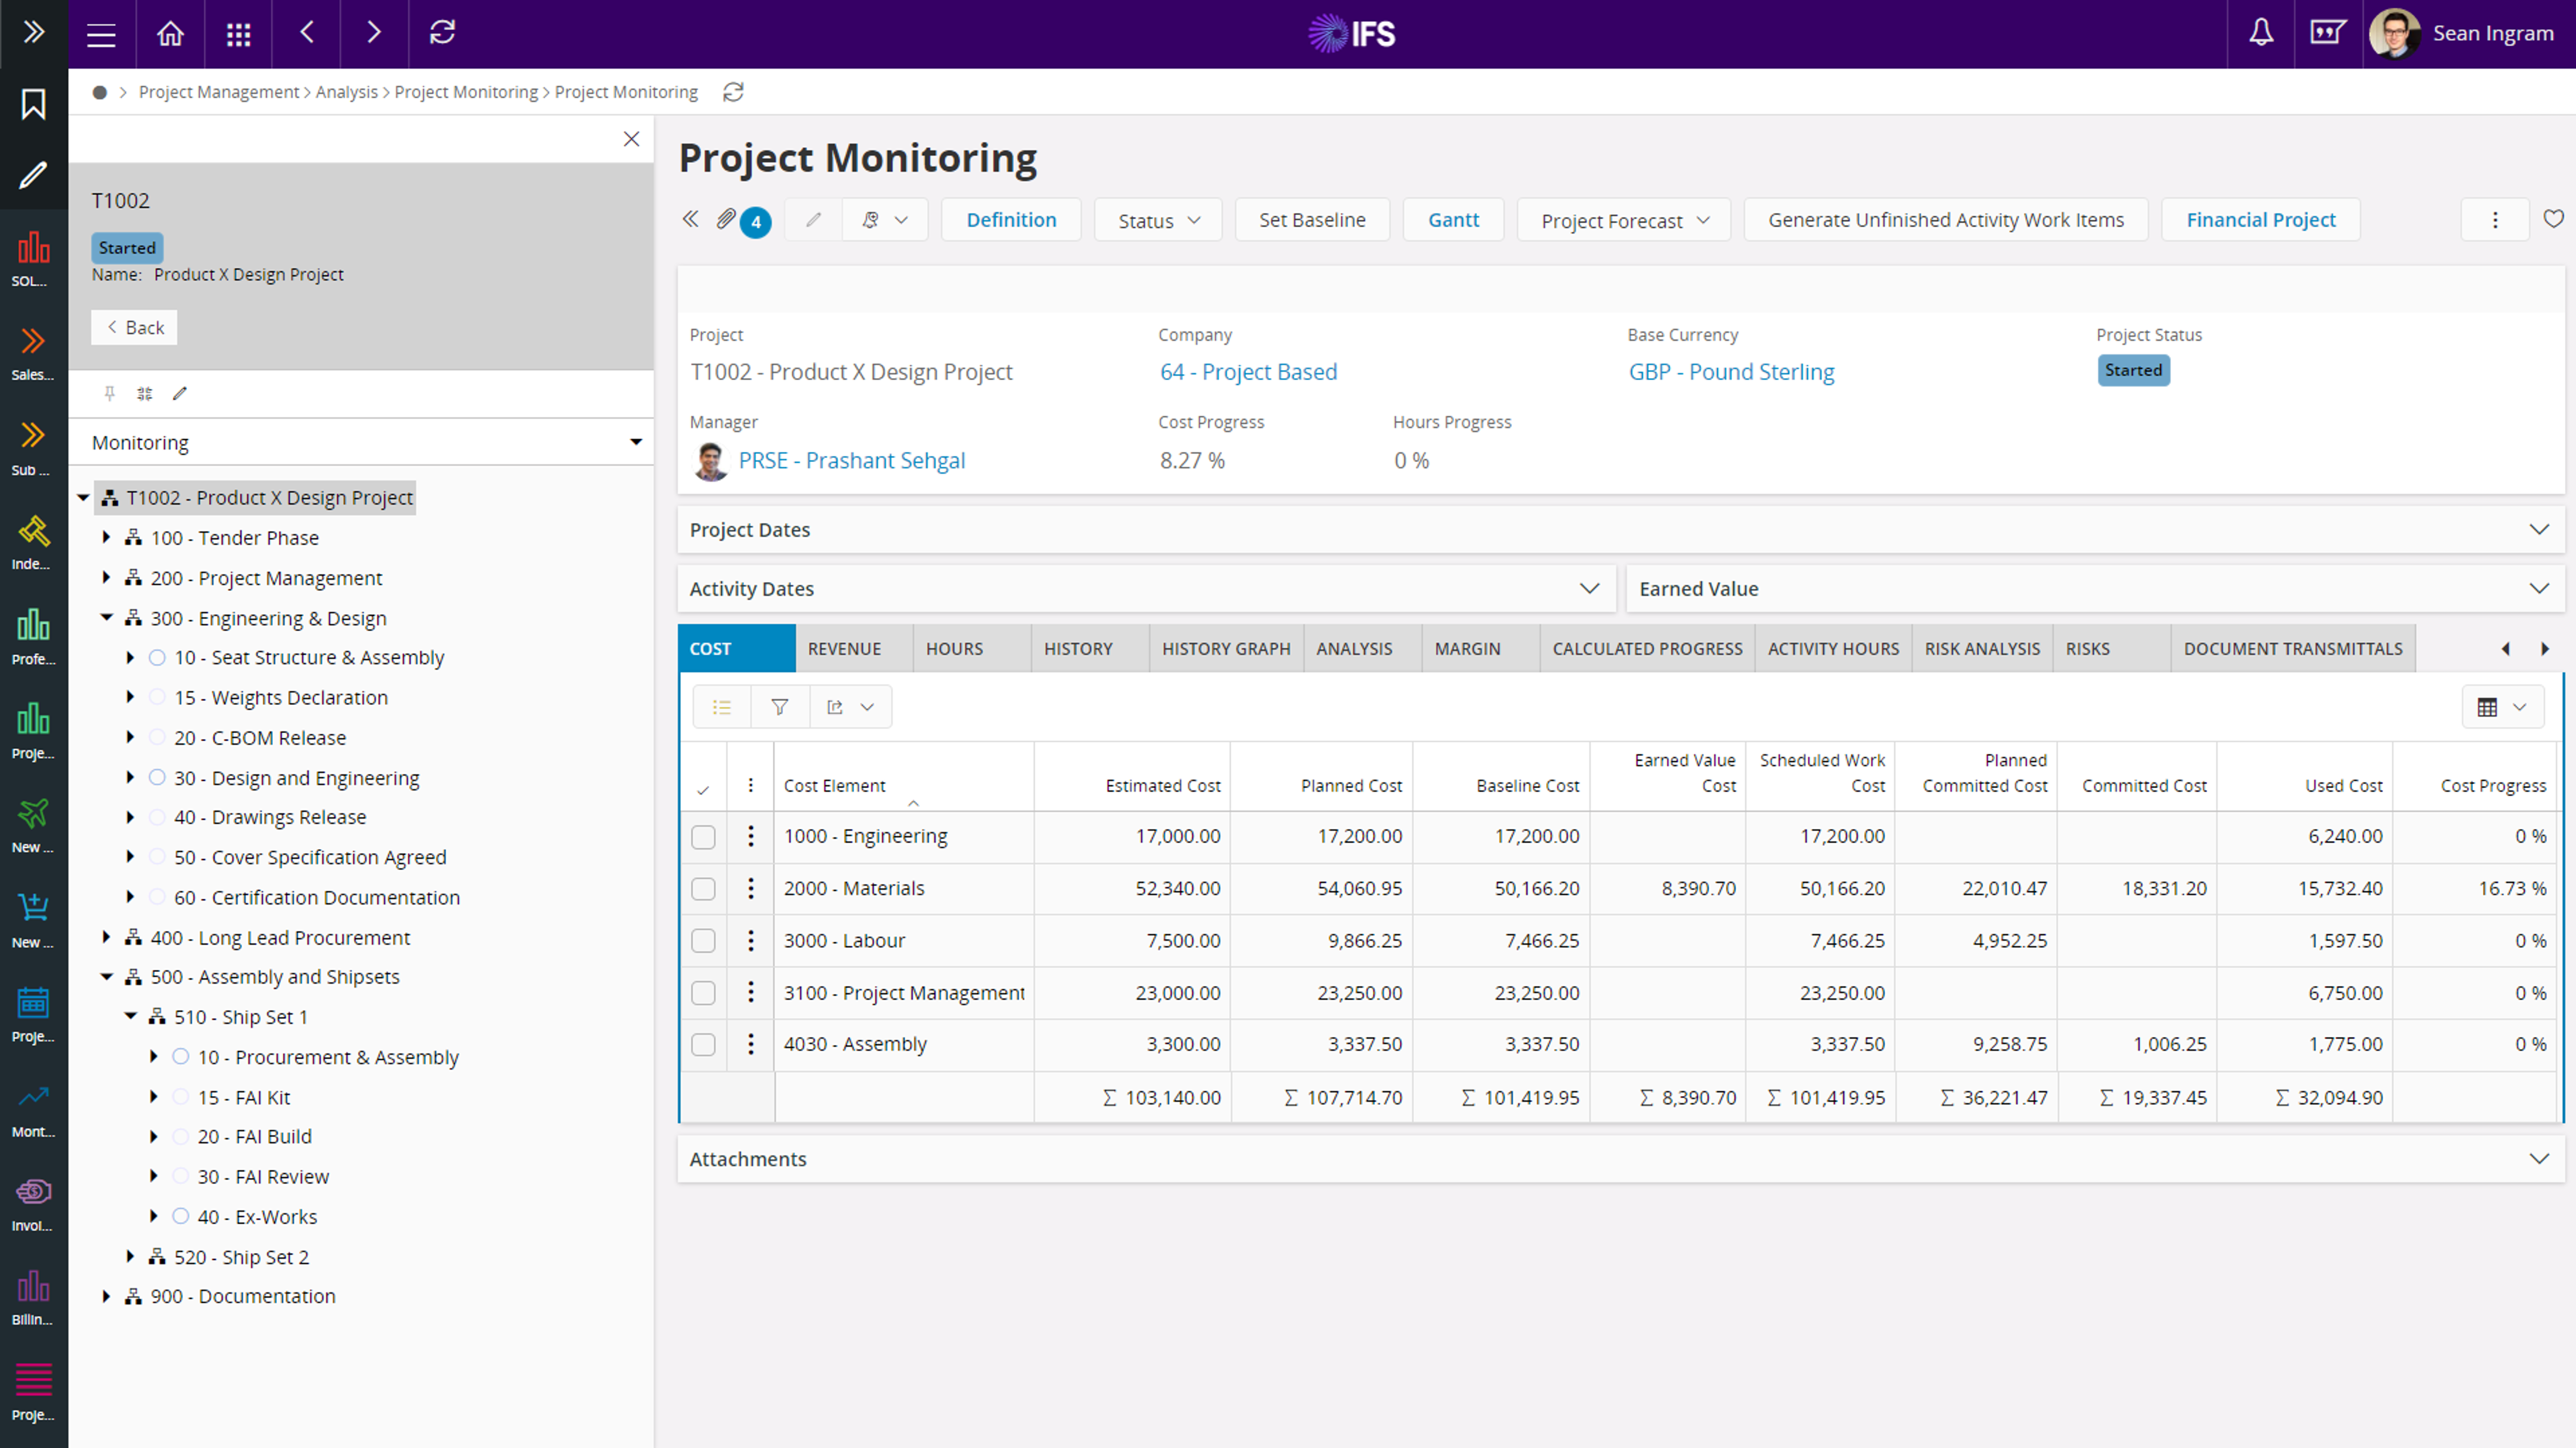Open attachments paperclip icon
Image resolution: width=2576 pixels, height=1448 pixels.
pyautogui.click(x=726, y=219)
